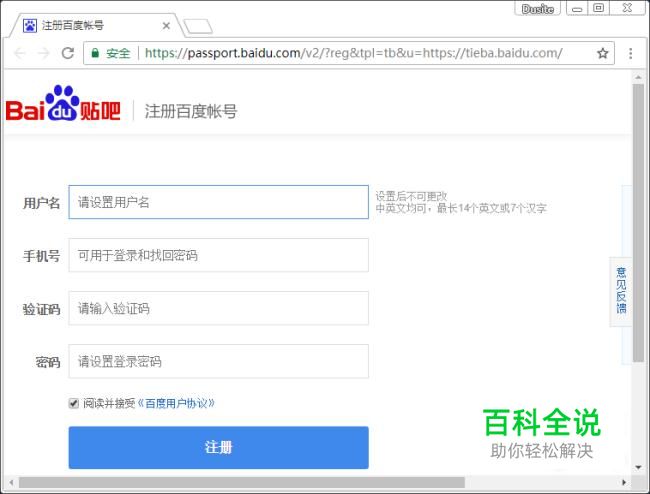Click the 安全 secure label
The width and height of the screenshot is (650, 494).
coord(118,53)
